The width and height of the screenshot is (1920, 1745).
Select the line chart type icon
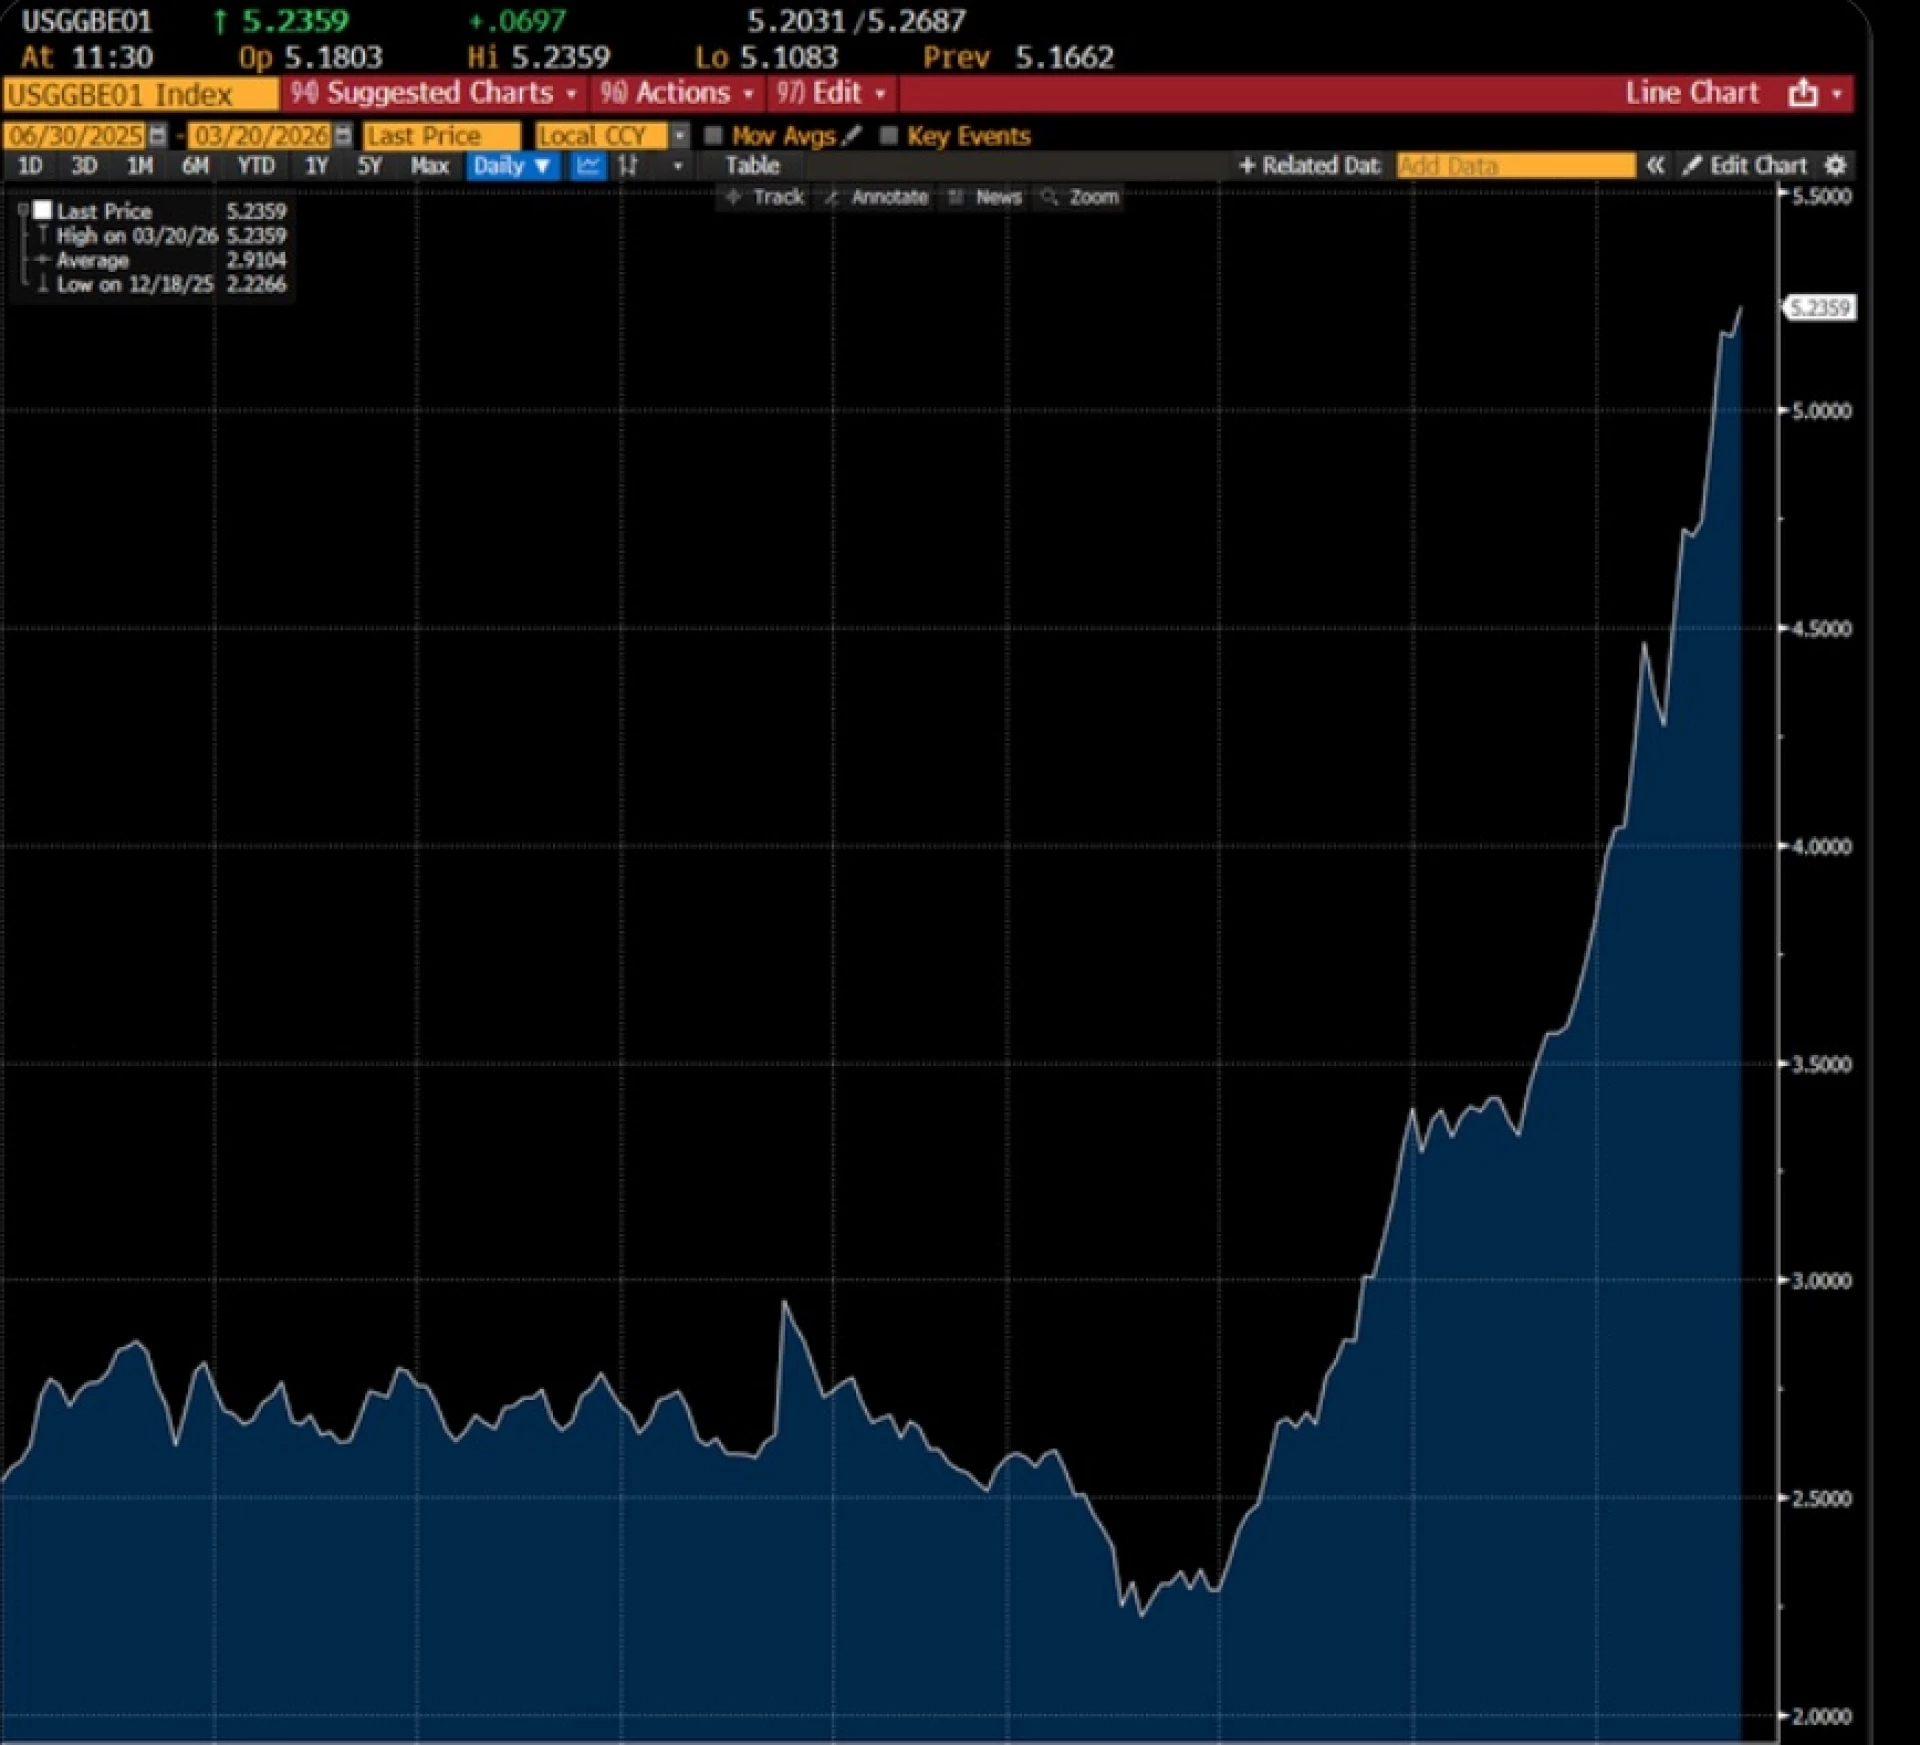[588, 166]
